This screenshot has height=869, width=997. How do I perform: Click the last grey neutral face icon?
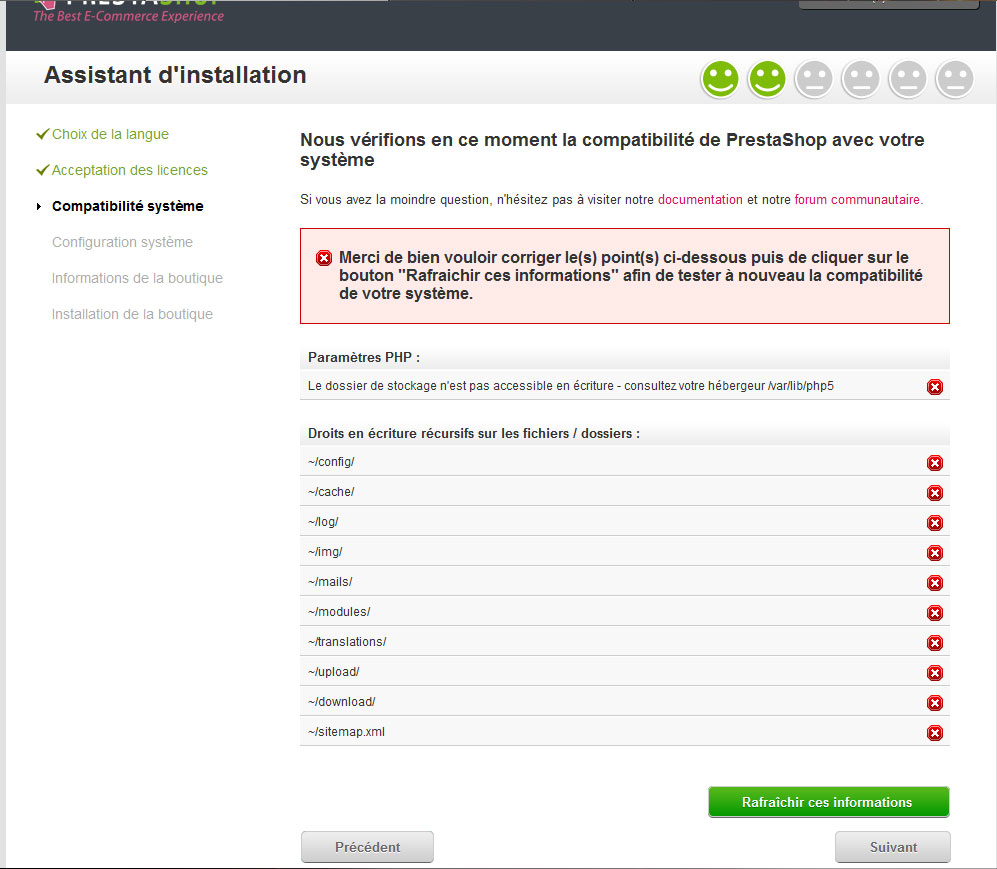point(955,79)
